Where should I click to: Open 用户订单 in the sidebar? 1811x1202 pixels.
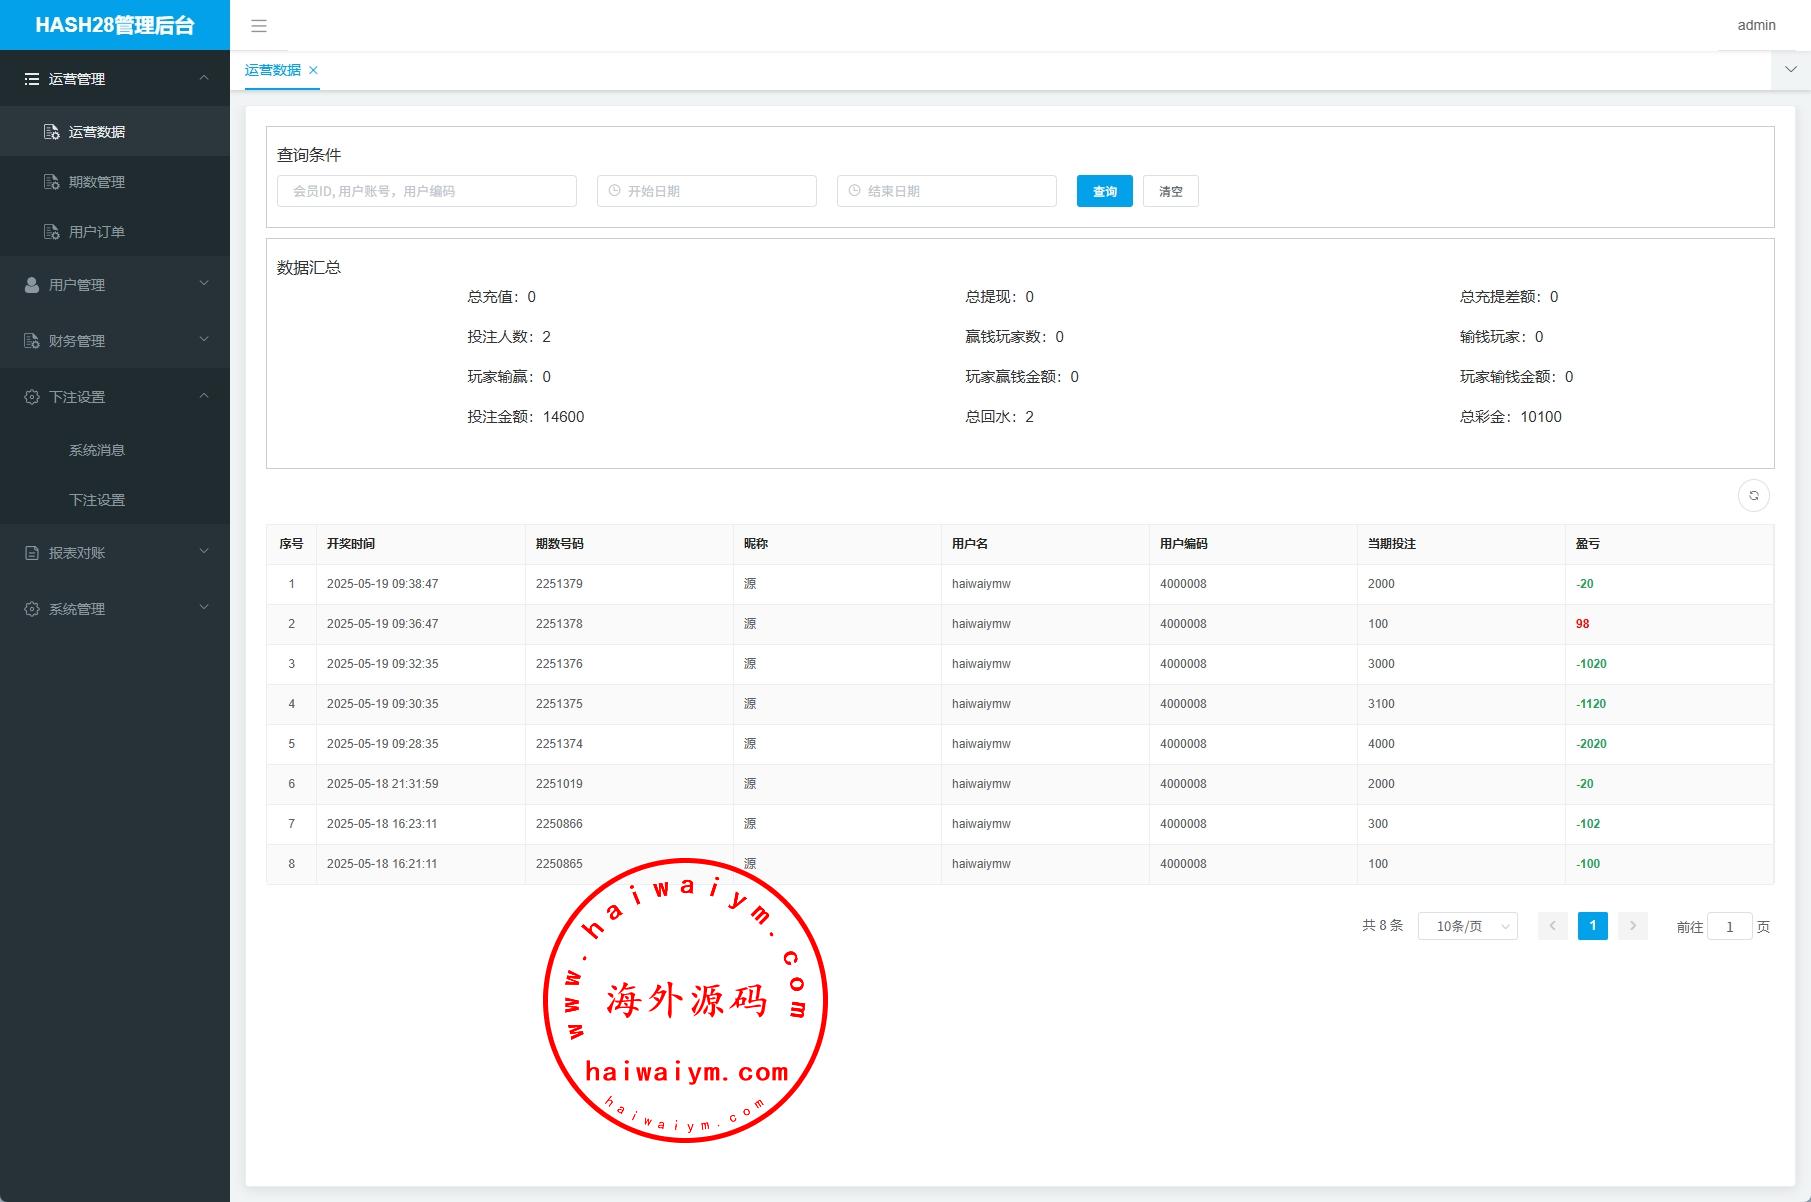tap(97, 232)
